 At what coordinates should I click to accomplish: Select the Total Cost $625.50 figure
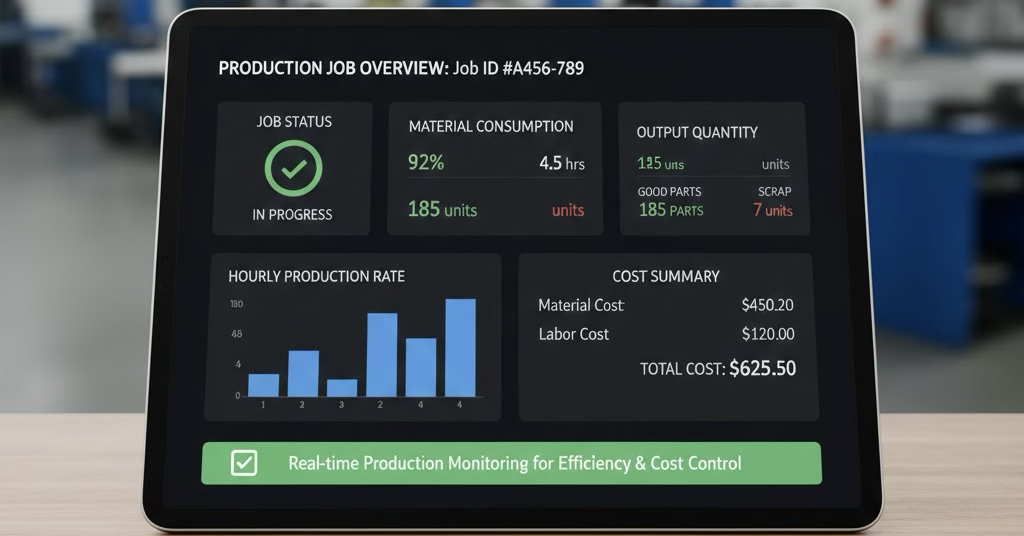[x=762, y=368]
